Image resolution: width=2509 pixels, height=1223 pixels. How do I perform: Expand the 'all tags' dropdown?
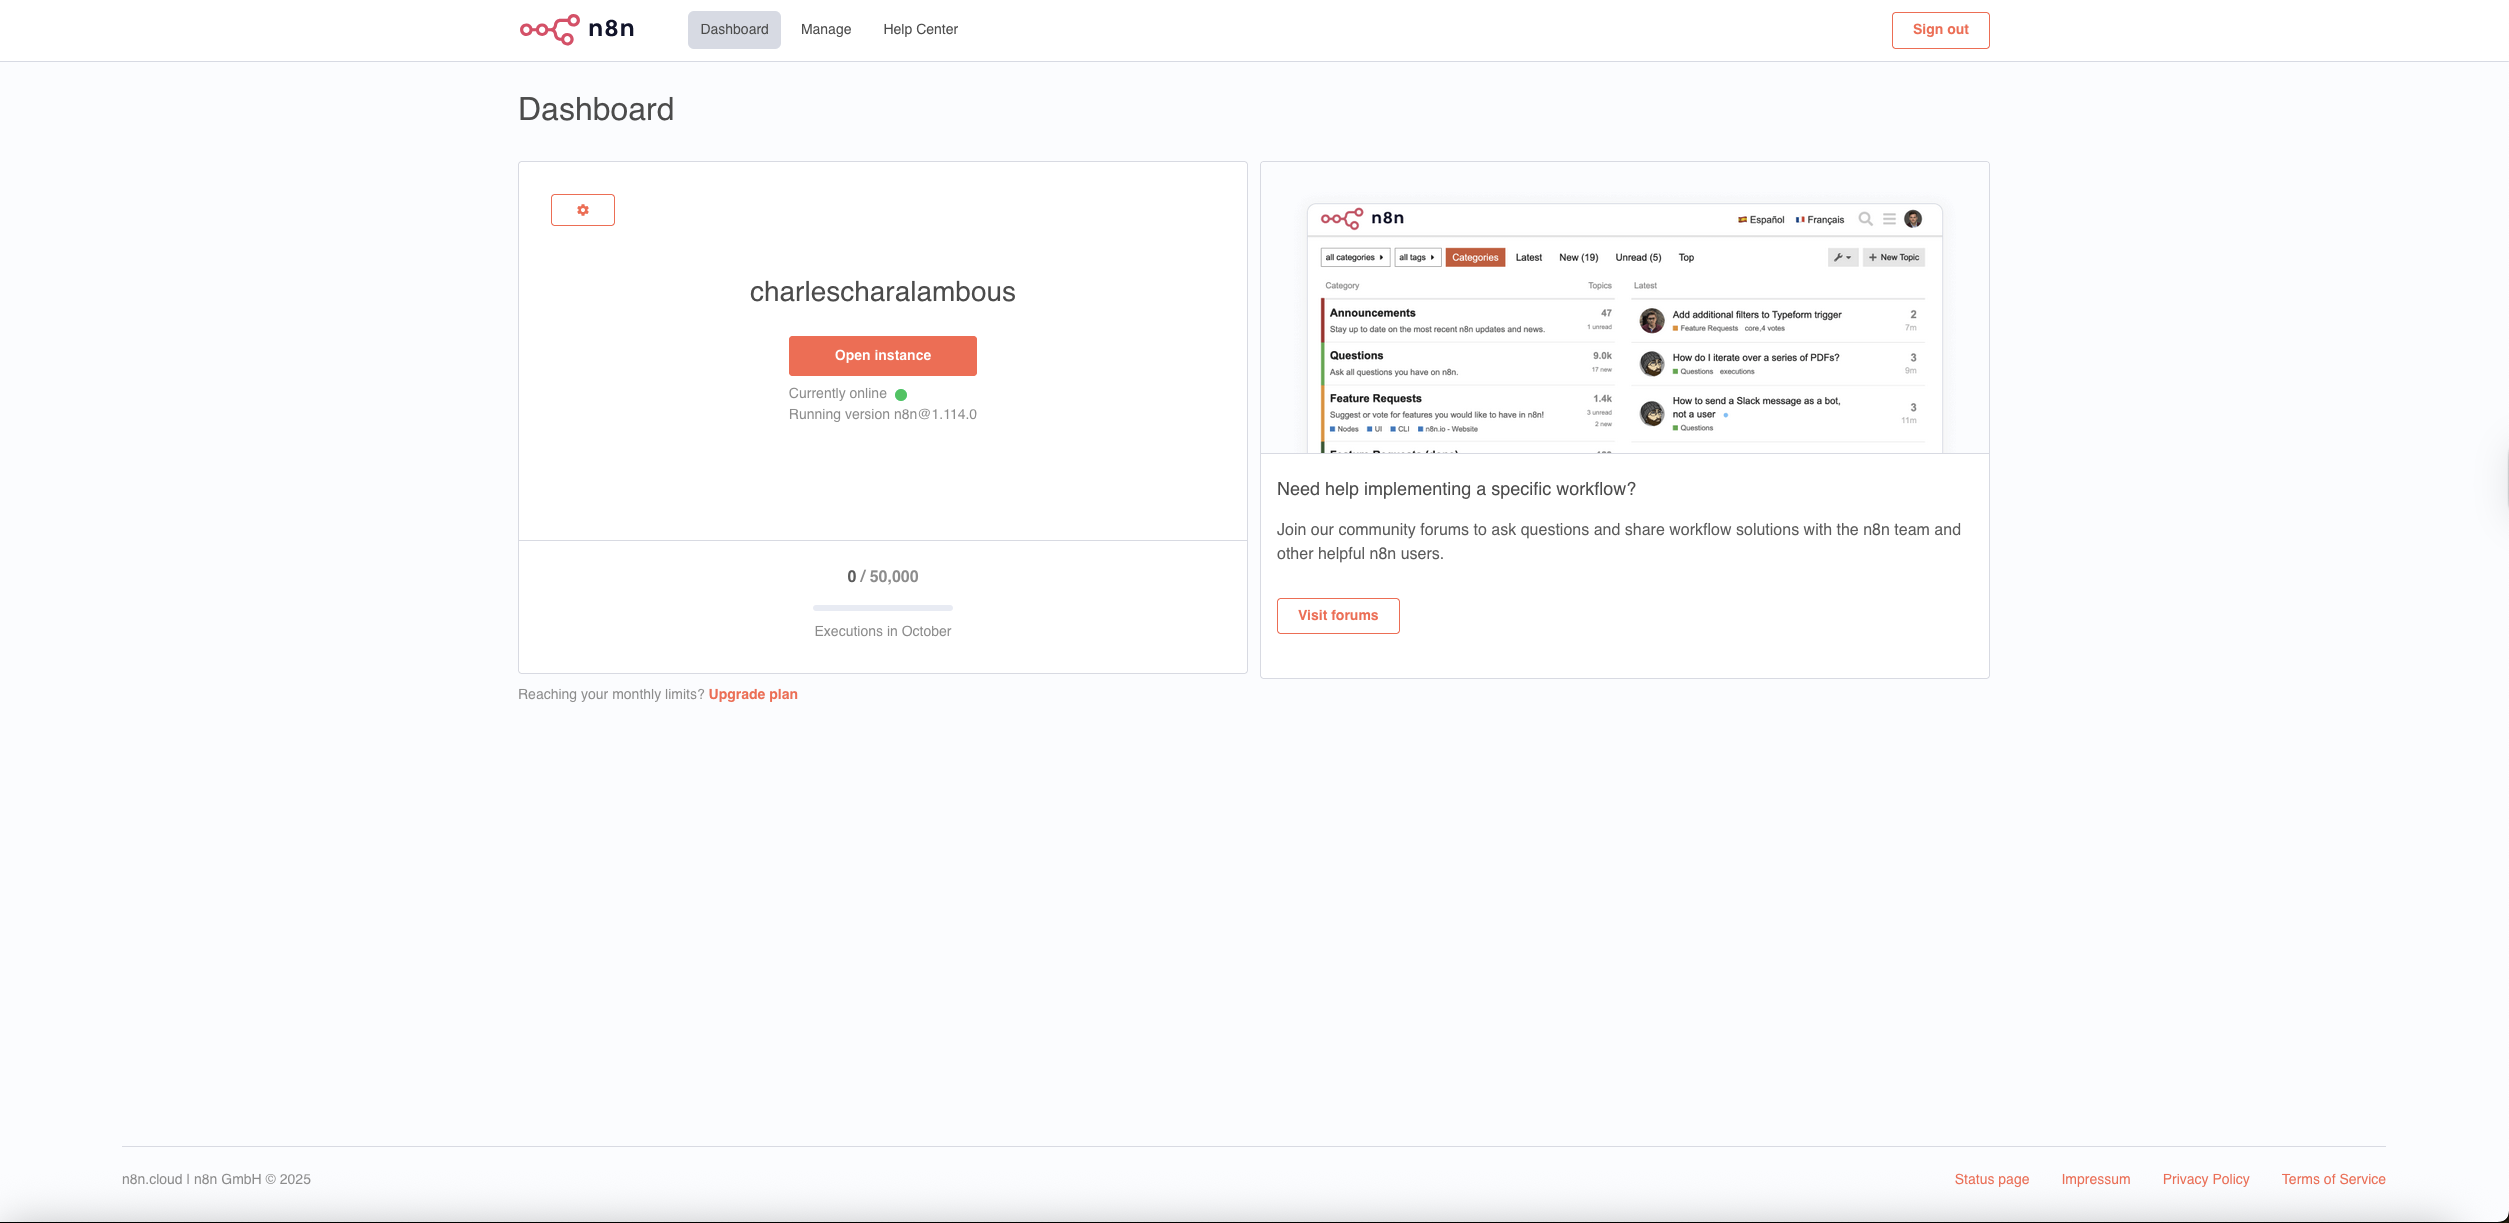[x=1417, y=258]
